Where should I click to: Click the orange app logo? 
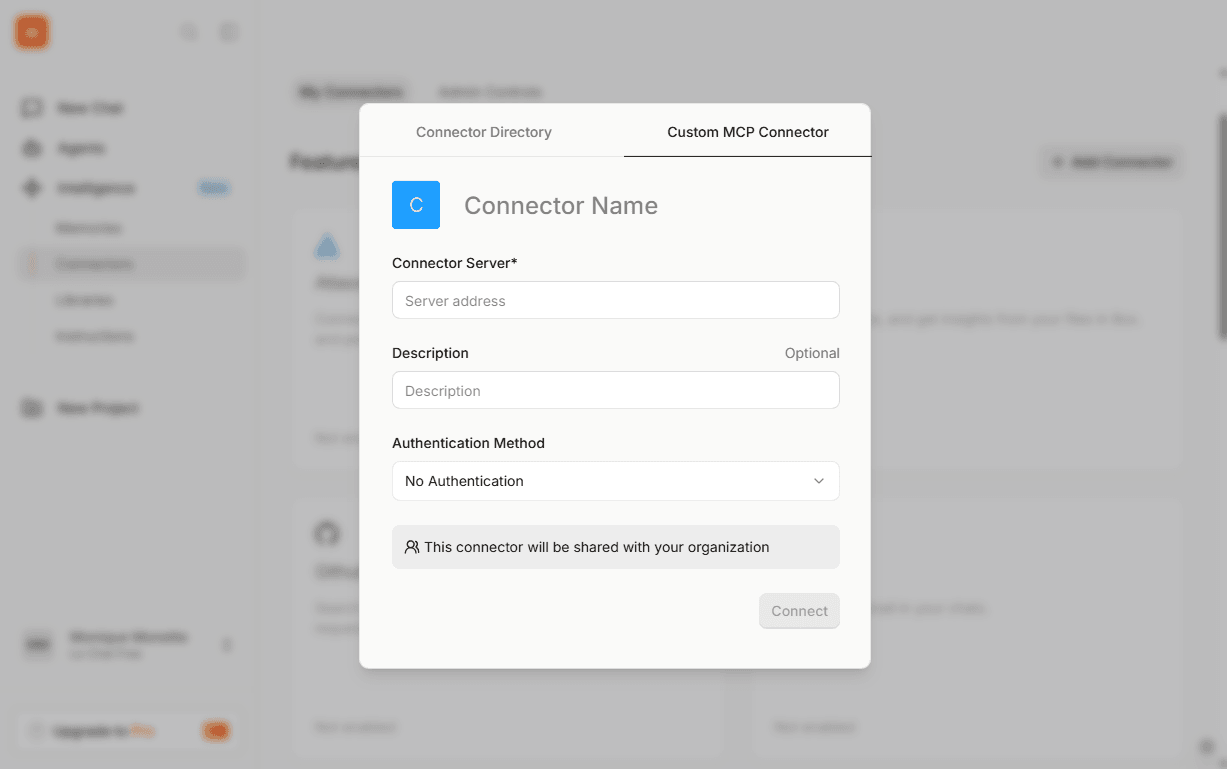tap(31, 31)
